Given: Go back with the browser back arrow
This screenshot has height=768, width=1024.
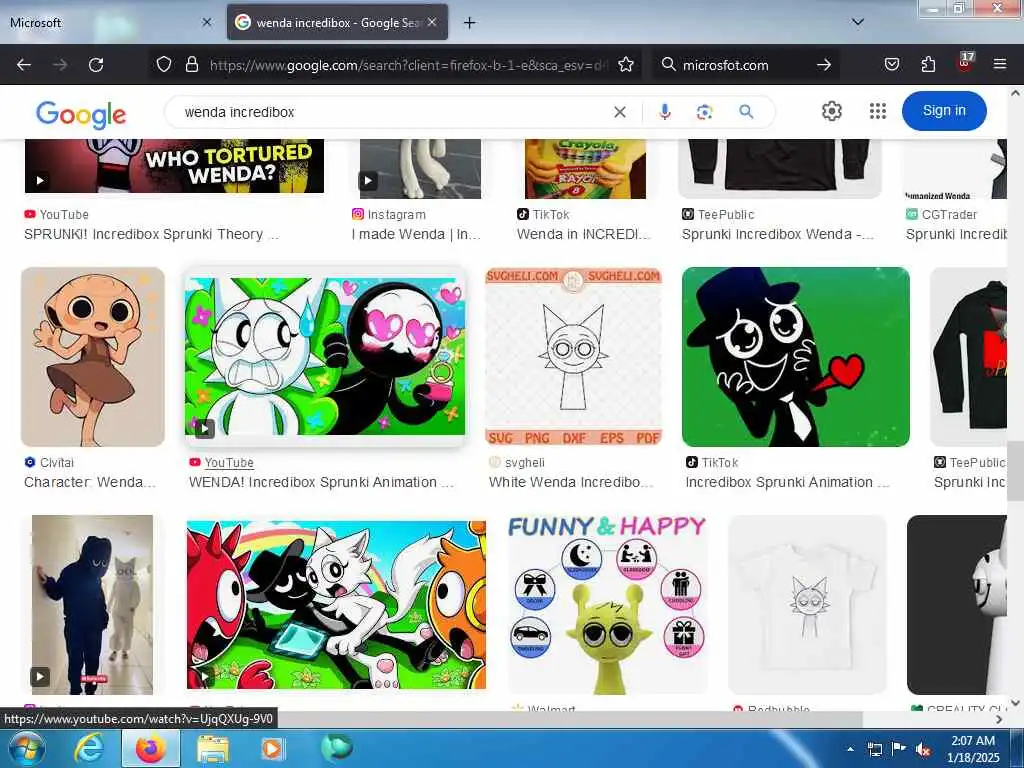Looking at the screenshot, I should (24, 65).
